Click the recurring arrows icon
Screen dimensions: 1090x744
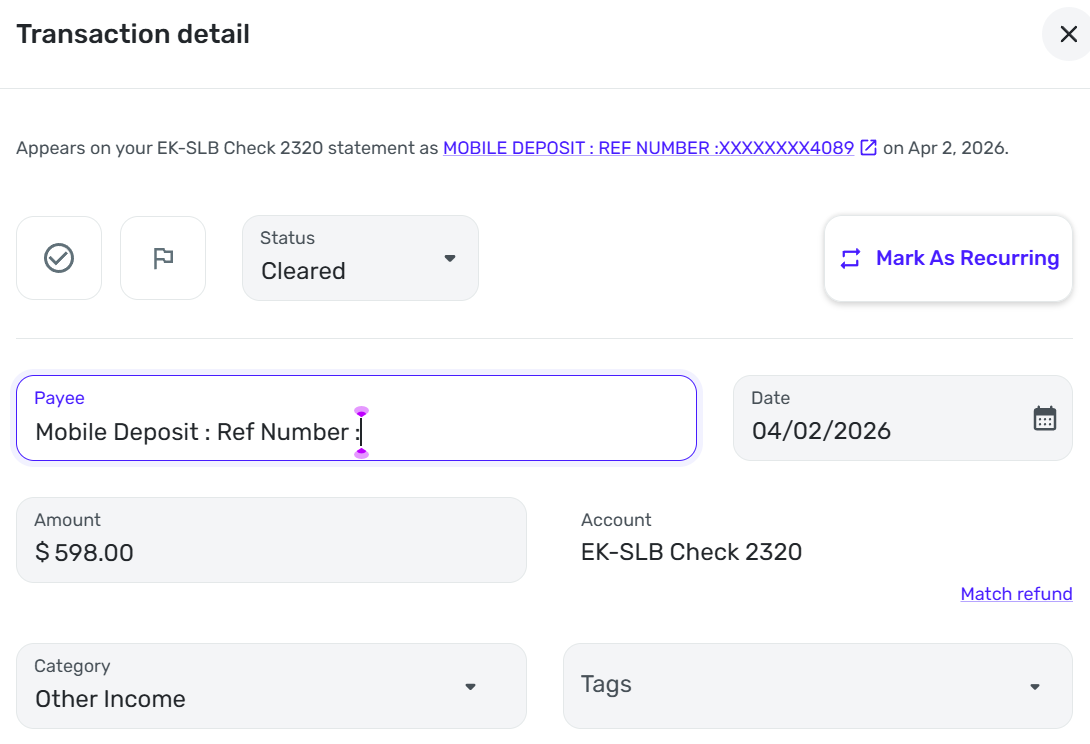click(x=850, y=259)
